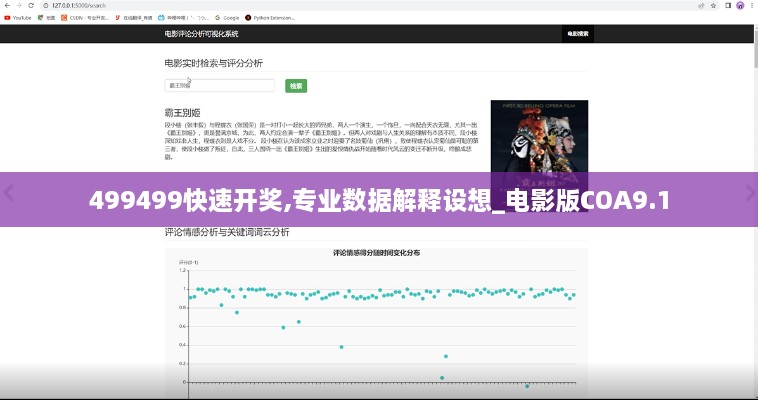Click the left carousel arrow on banner
This screenshot has width=758, height=400.
coord(9,193)
